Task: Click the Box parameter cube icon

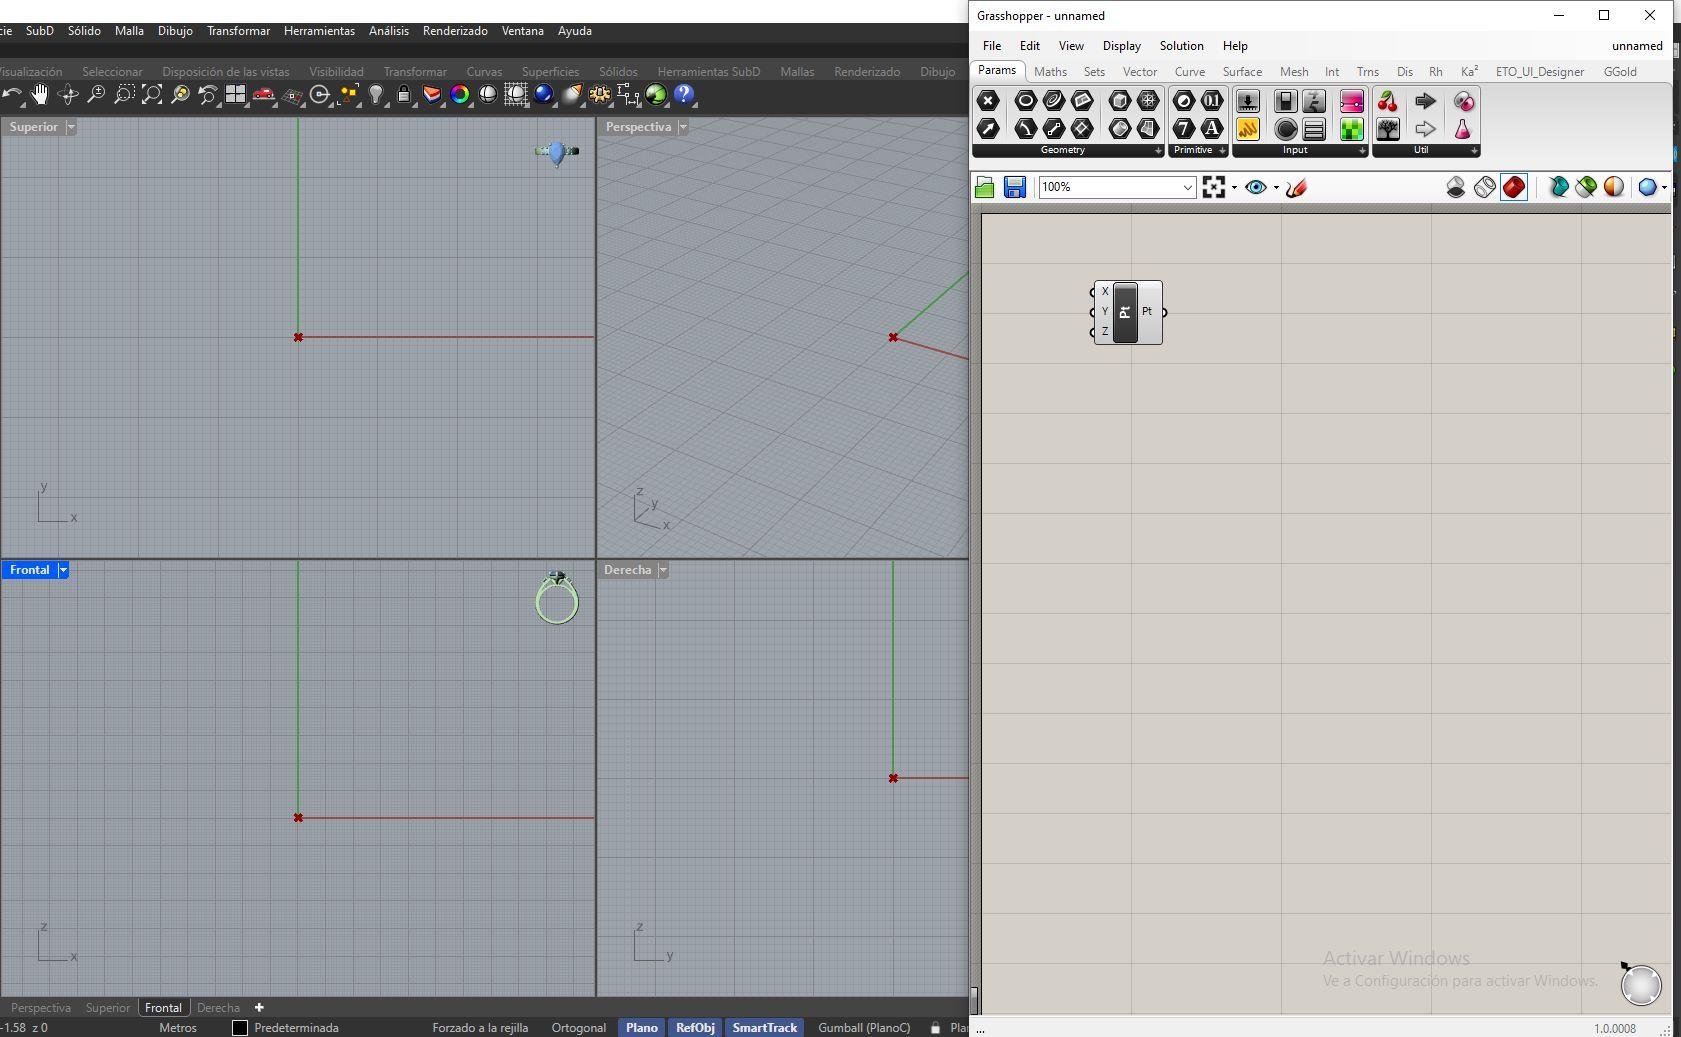Action: tap(1120, 101)
